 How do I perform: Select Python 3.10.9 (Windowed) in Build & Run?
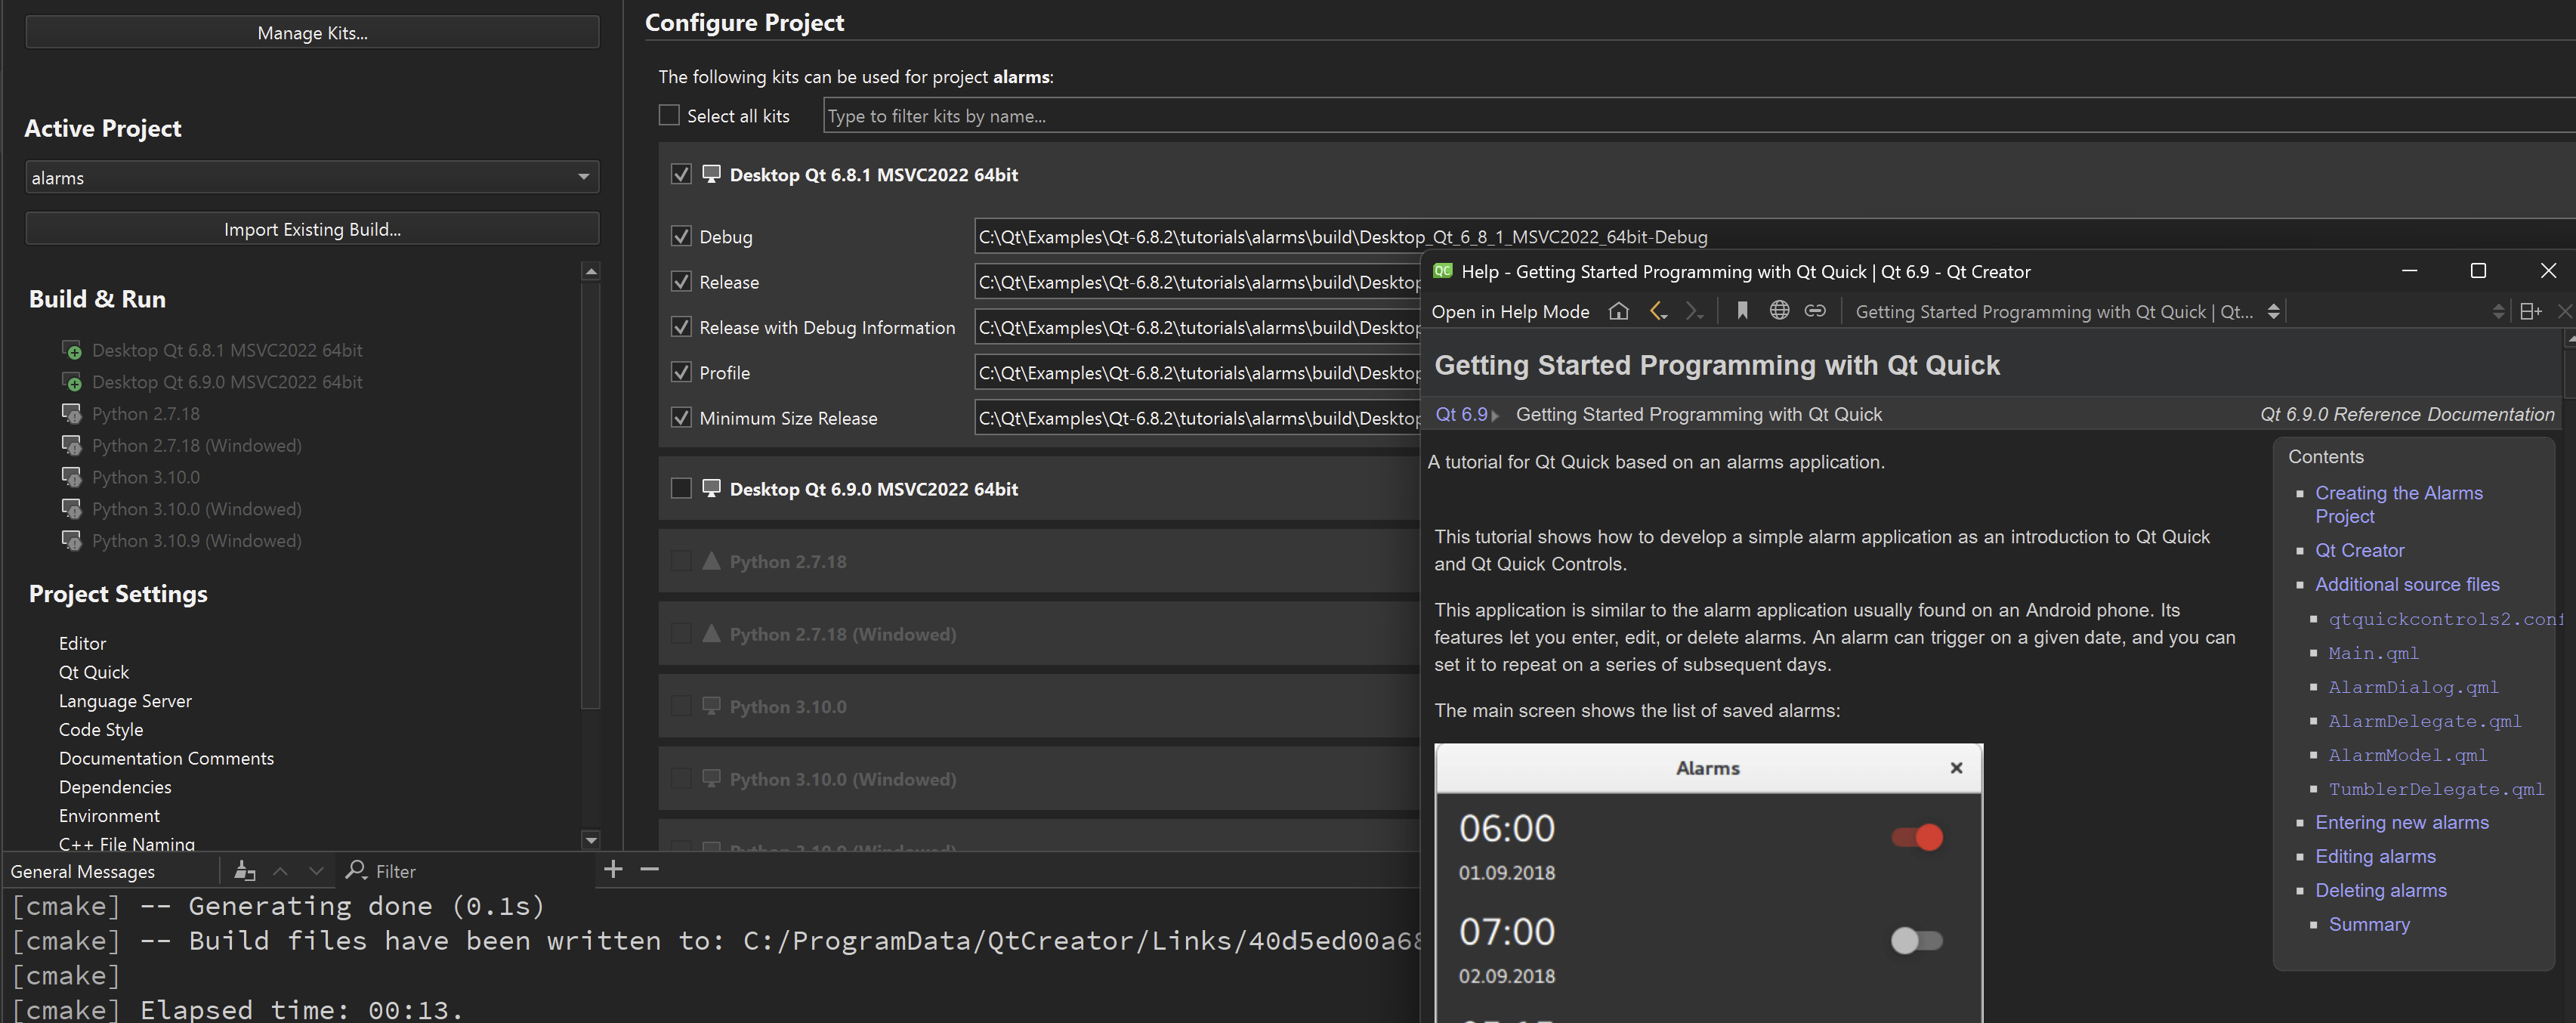[x=196, y=540]
